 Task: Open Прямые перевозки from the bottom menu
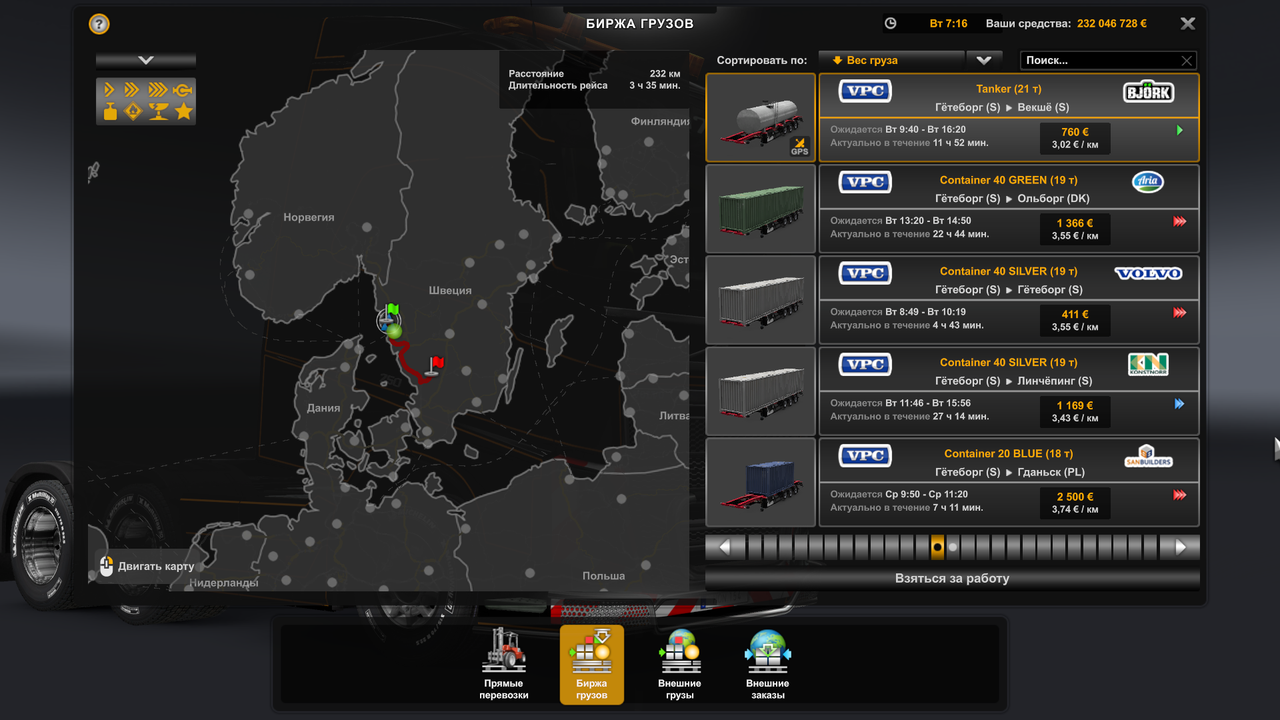tap(504, 663)
